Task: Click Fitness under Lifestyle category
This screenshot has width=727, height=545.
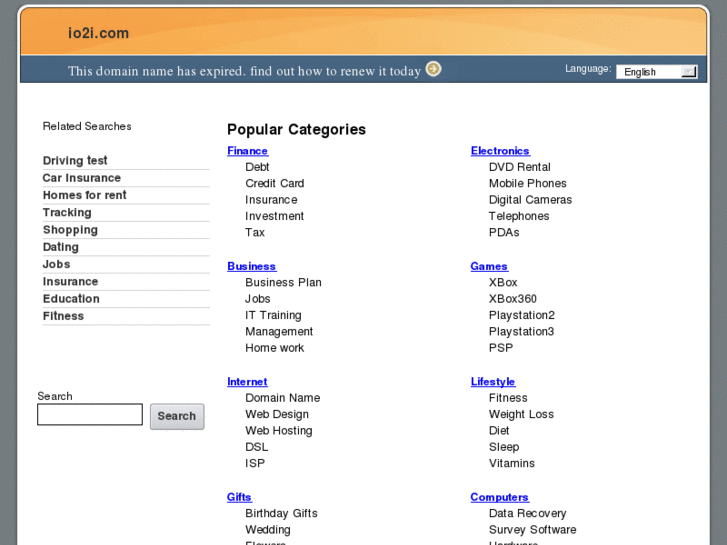Action: (x=508, y=398)
